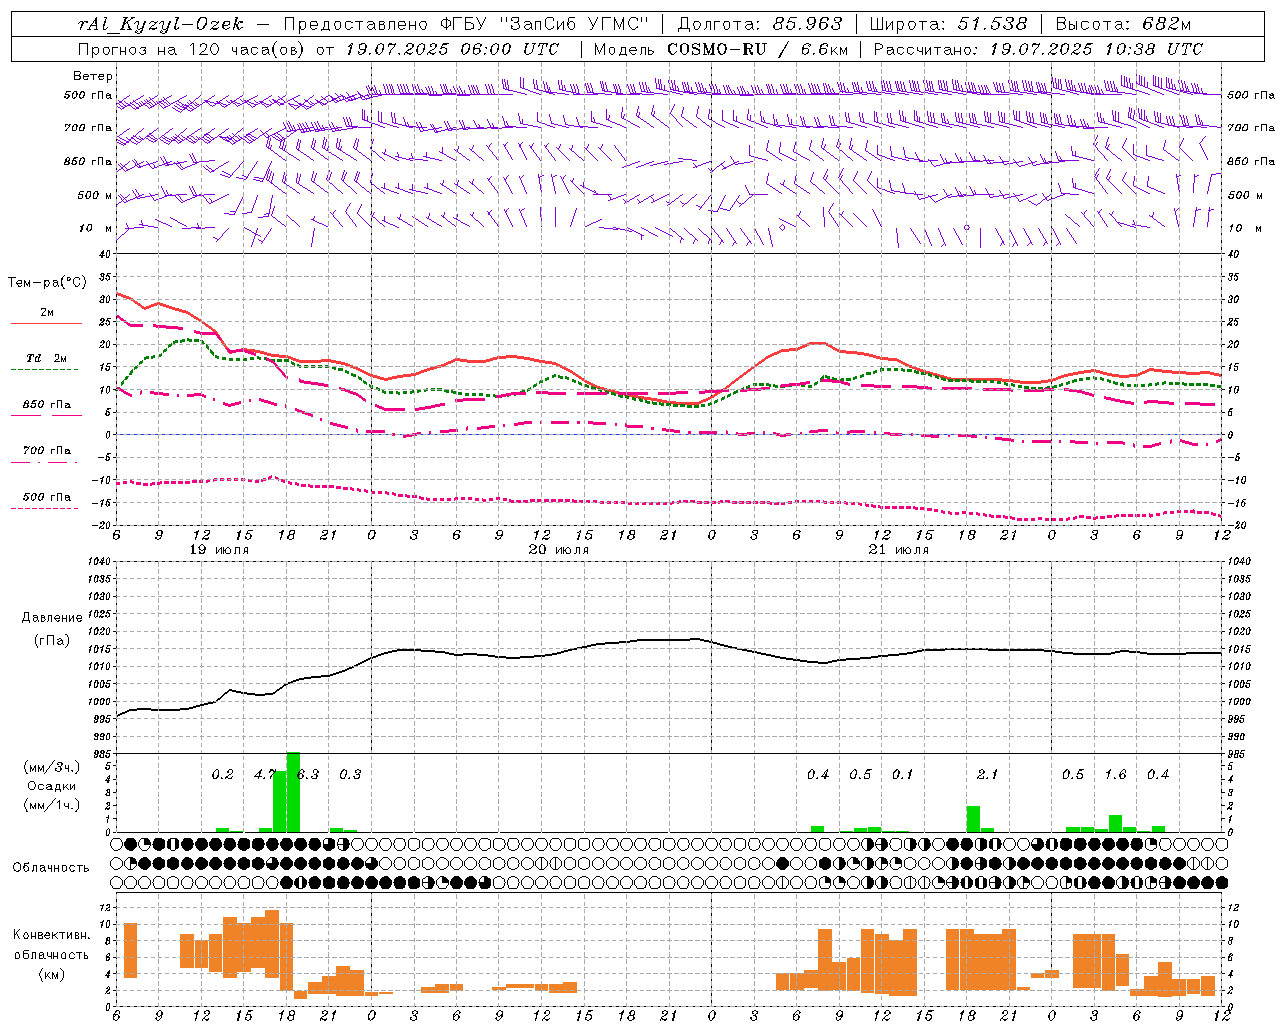Click the solid red 2м legend line

pos(46,324)
